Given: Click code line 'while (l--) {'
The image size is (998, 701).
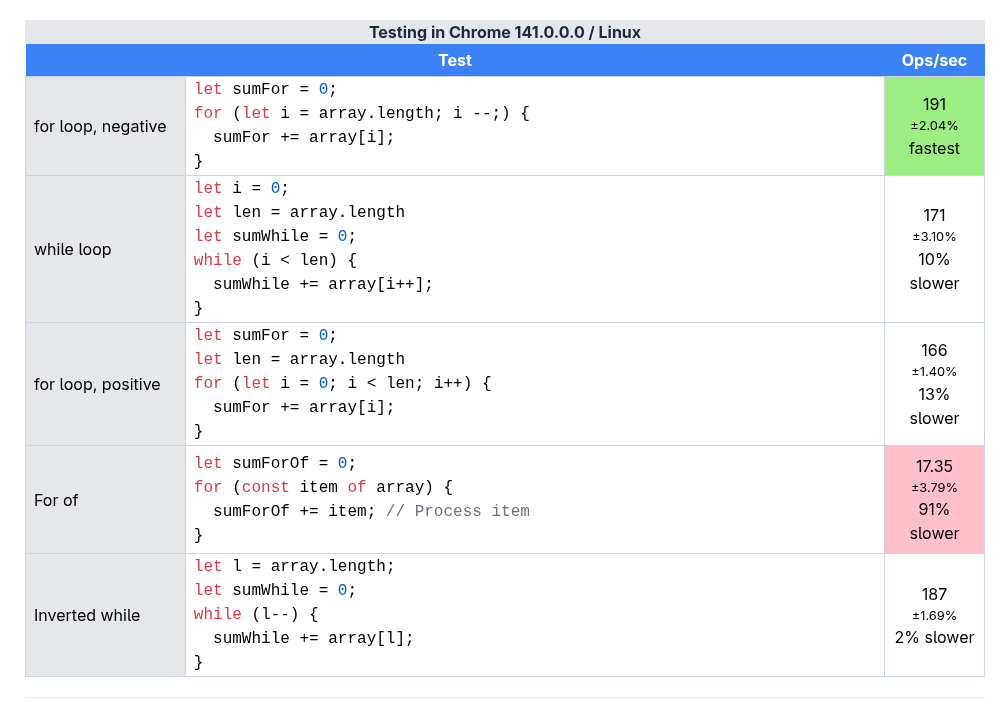Looking at the screenshot, I should [x=256, y=614].
